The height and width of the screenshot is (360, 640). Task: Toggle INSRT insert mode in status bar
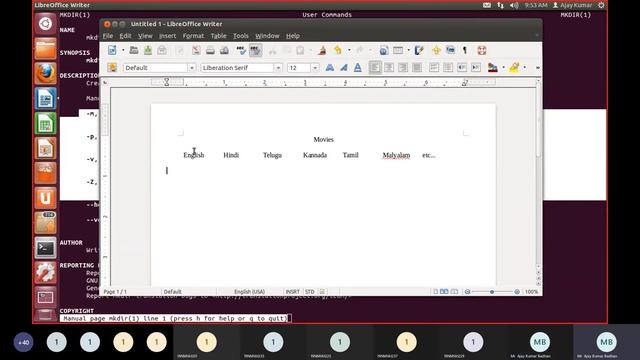(x=292, y=292)
